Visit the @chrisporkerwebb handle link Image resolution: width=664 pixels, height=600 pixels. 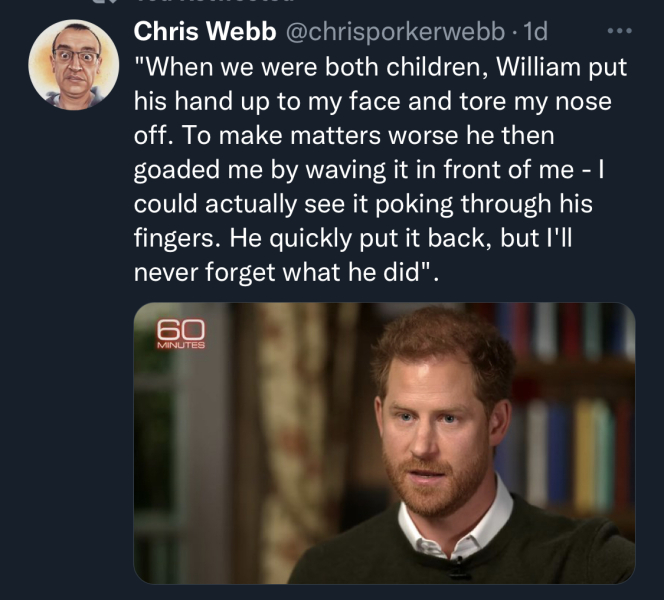pyautogui.click(x=396, y=31)
